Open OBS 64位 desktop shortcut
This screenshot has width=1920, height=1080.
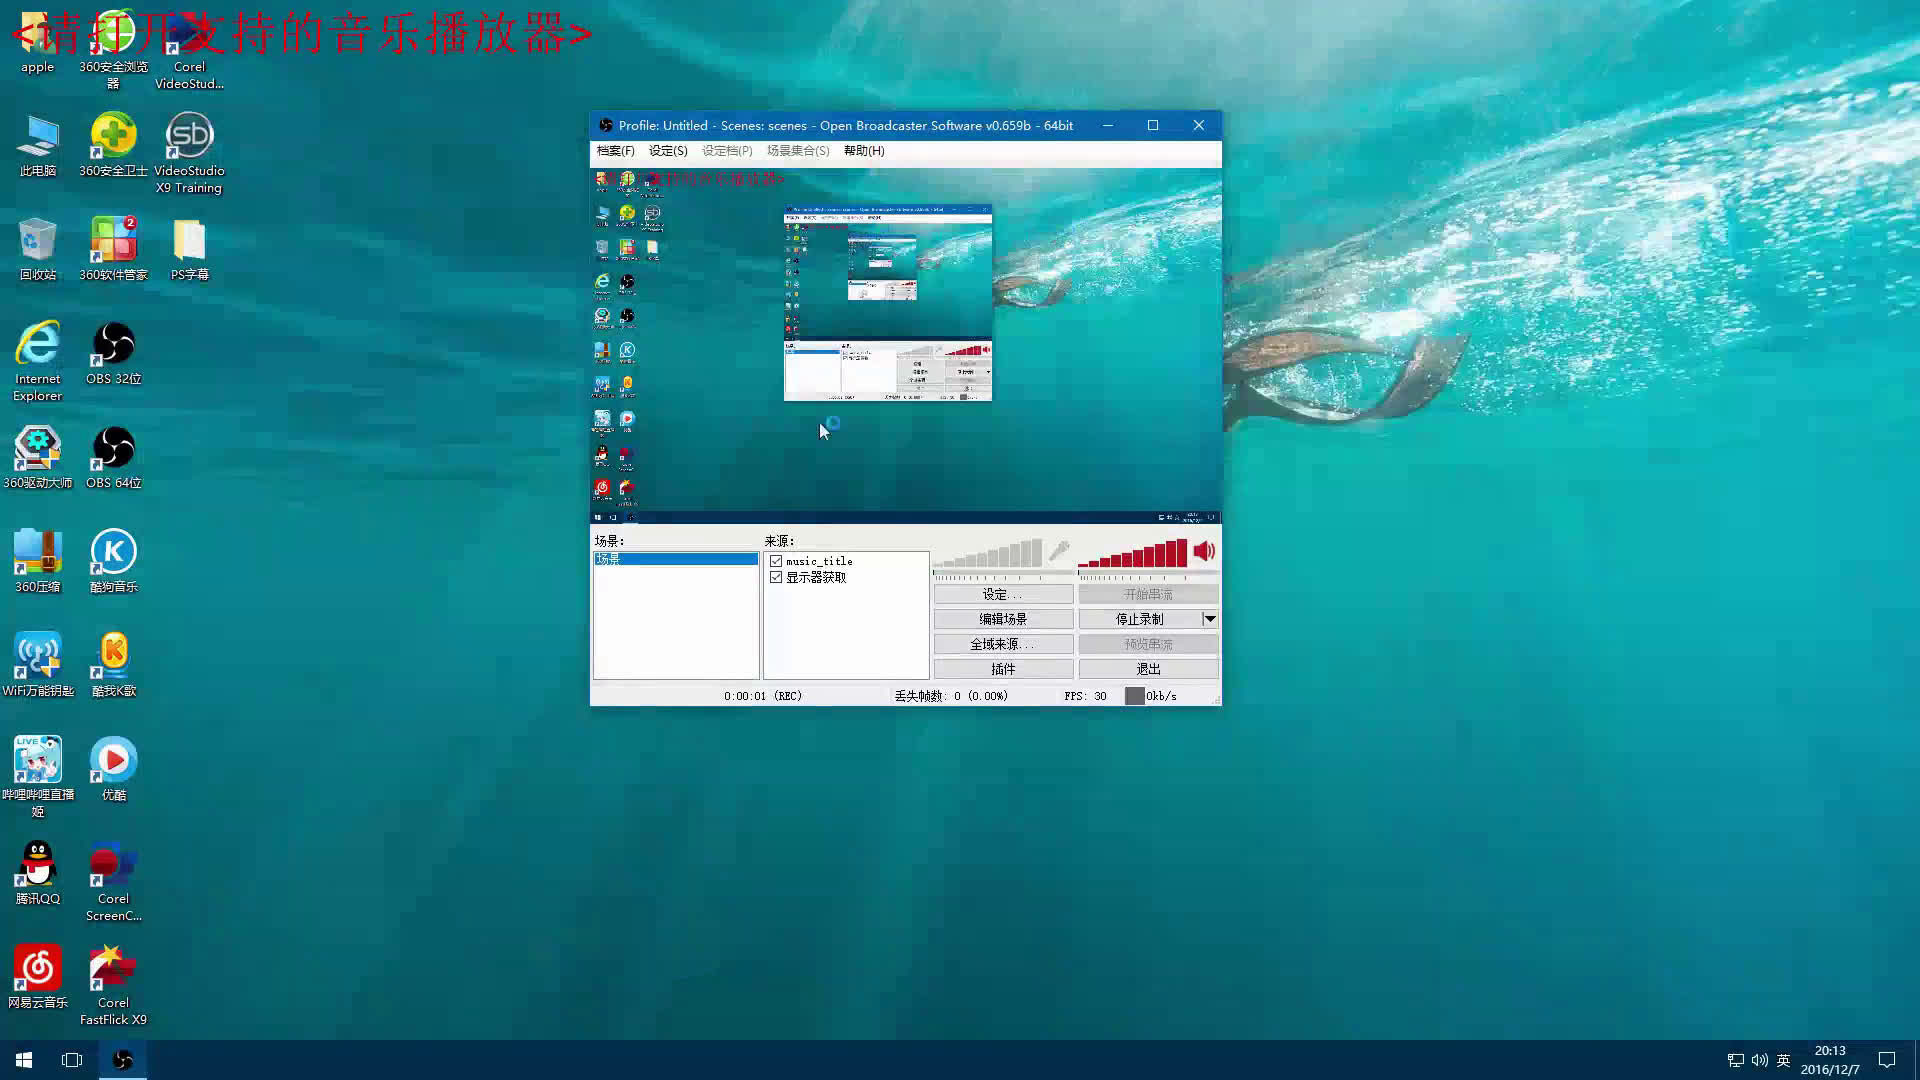click(x=113, y=449)
